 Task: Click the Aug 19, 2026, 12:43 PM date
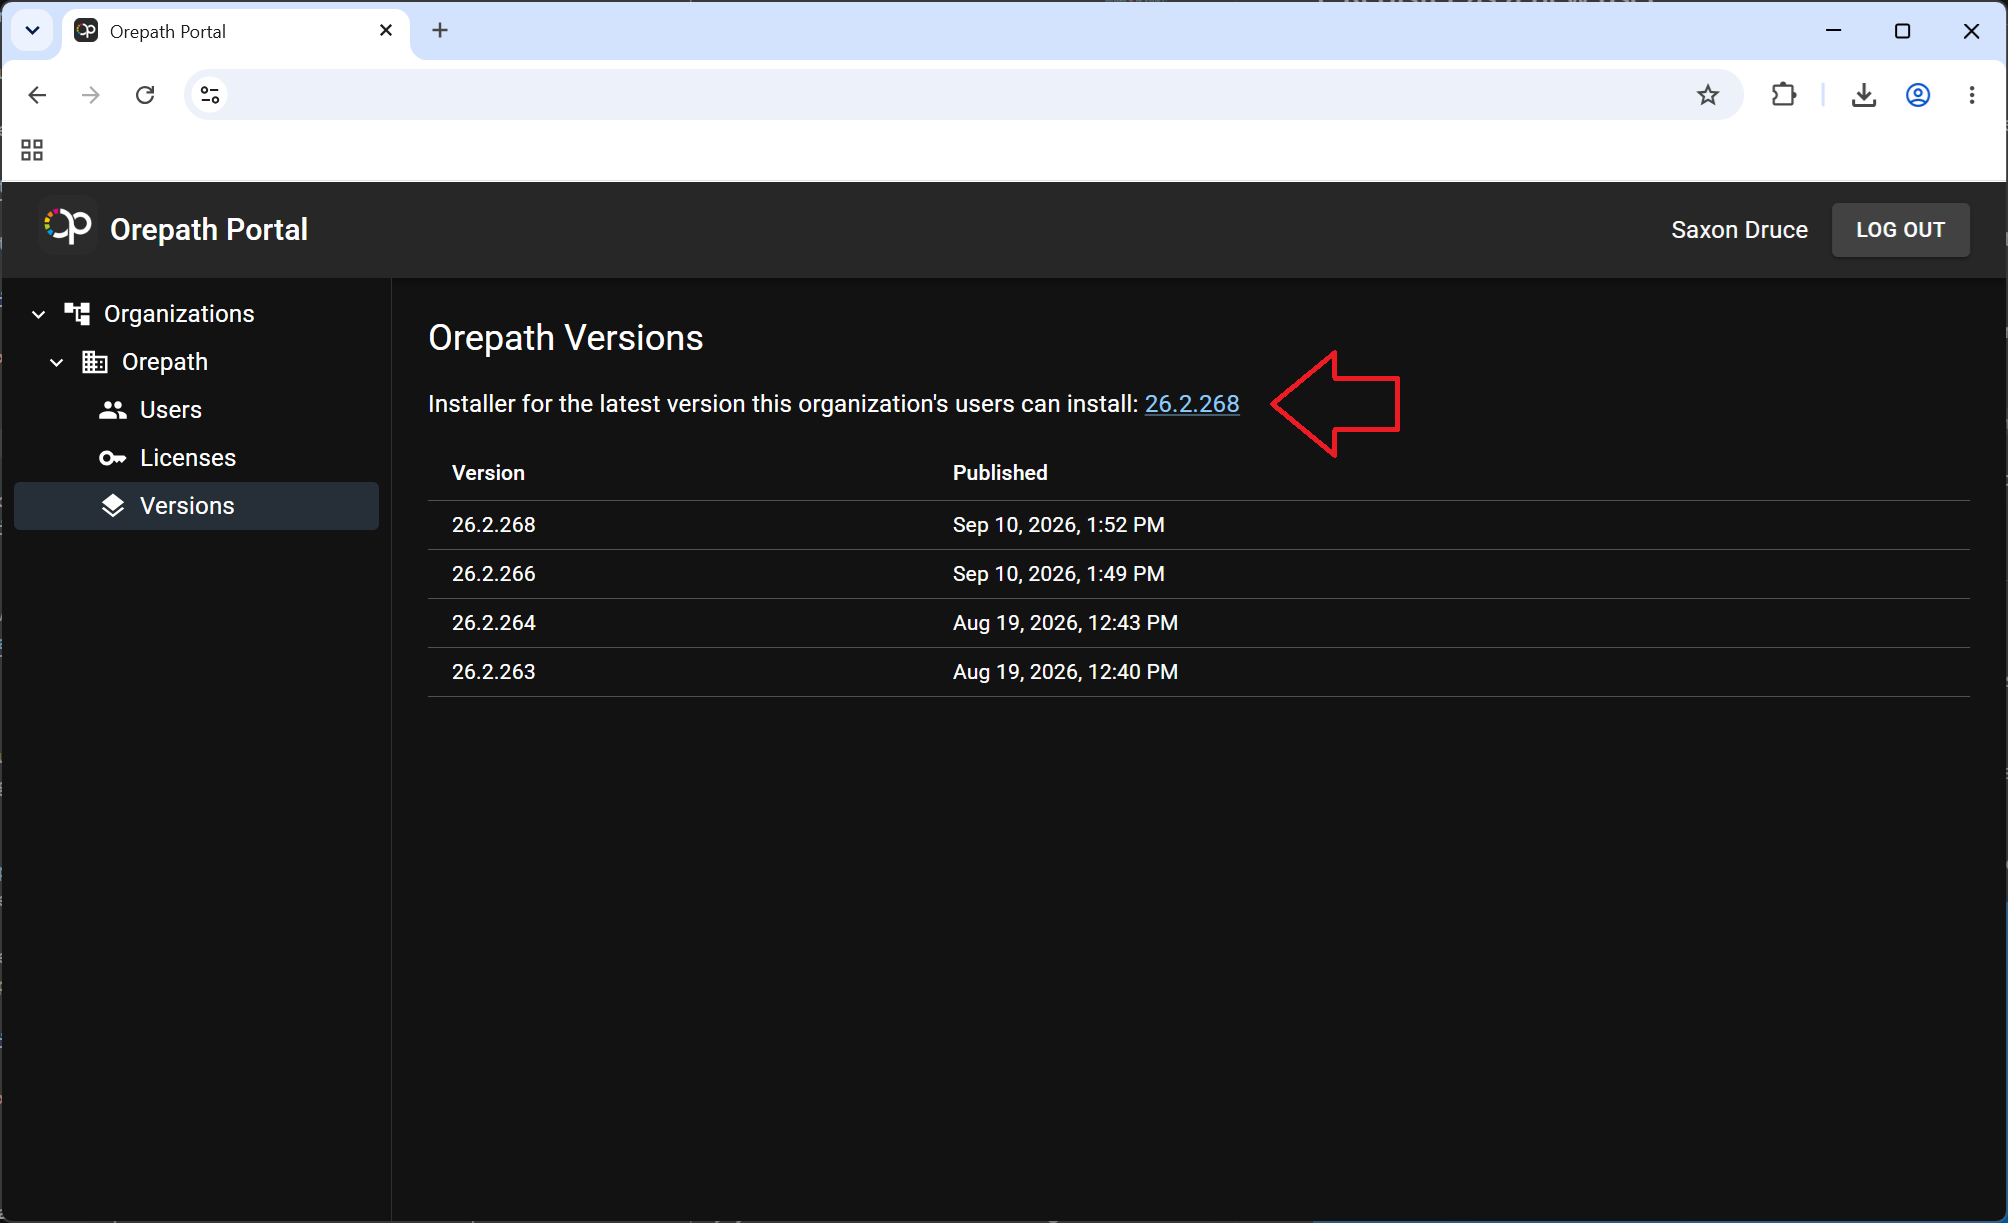pyautogui.click(x=1065, y=623)
